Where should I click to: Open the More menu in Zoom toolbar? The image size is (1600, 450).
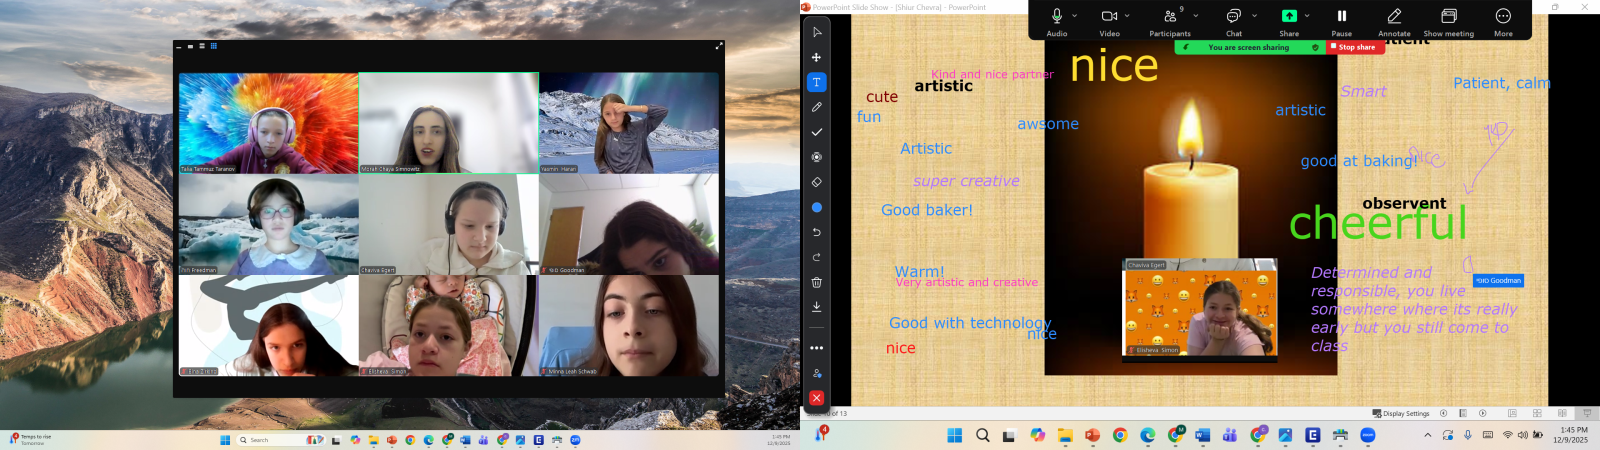pyautogui.click(x=1502, y=20)
